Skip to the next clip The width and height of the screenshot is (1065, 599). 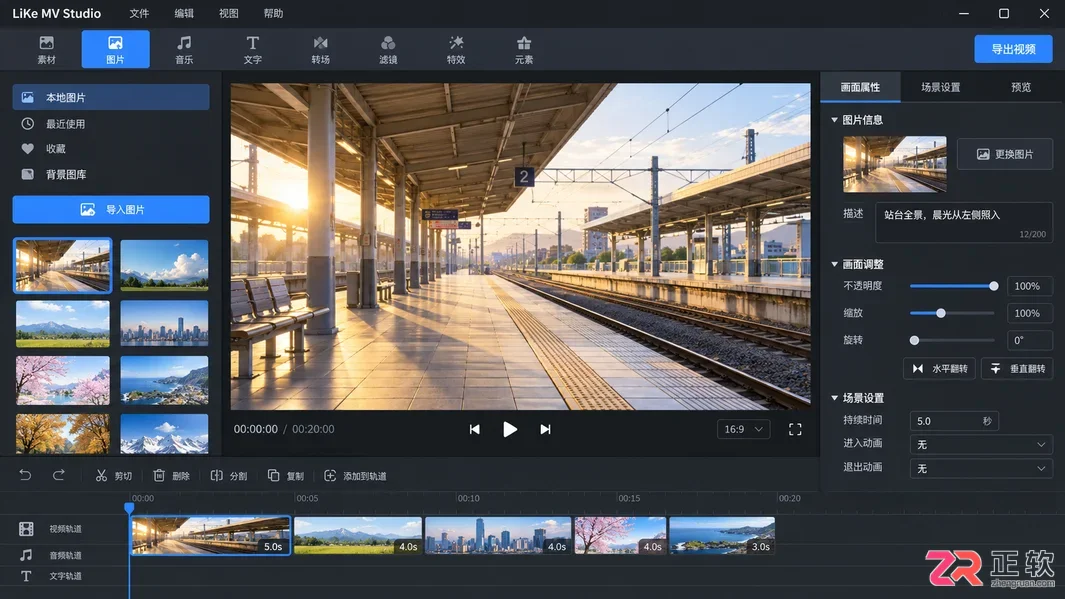[545, 429]
